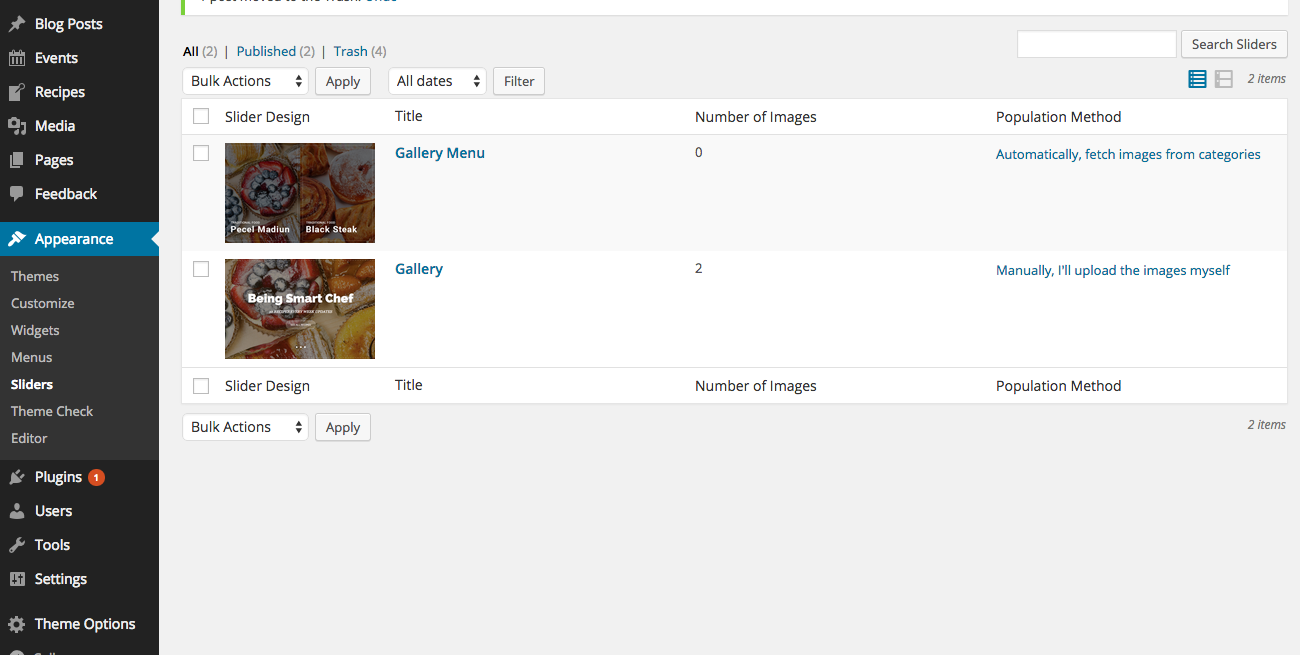
Task: Click the Being Smart Chef slider thumbnail
Action: click(300, 309)
